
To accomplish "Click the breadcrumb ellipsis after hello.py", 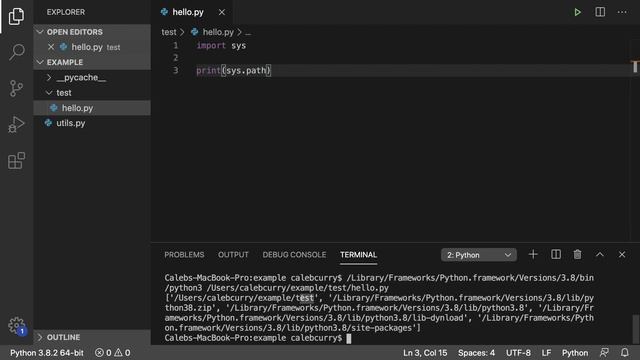I will click(248, 32).
